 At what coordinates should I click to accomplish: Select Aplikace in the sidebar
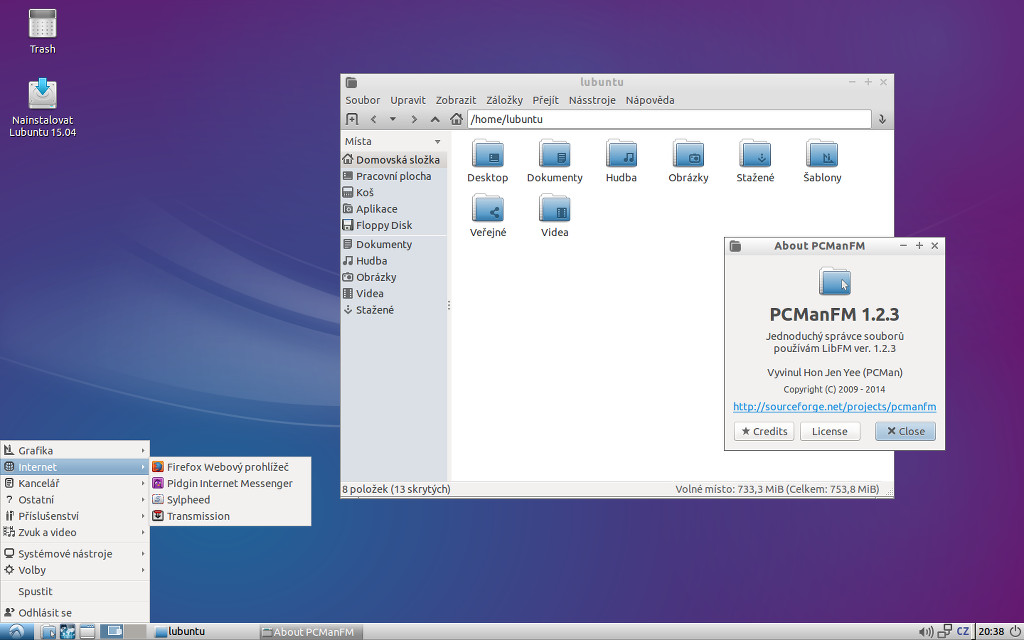(393, 208)
